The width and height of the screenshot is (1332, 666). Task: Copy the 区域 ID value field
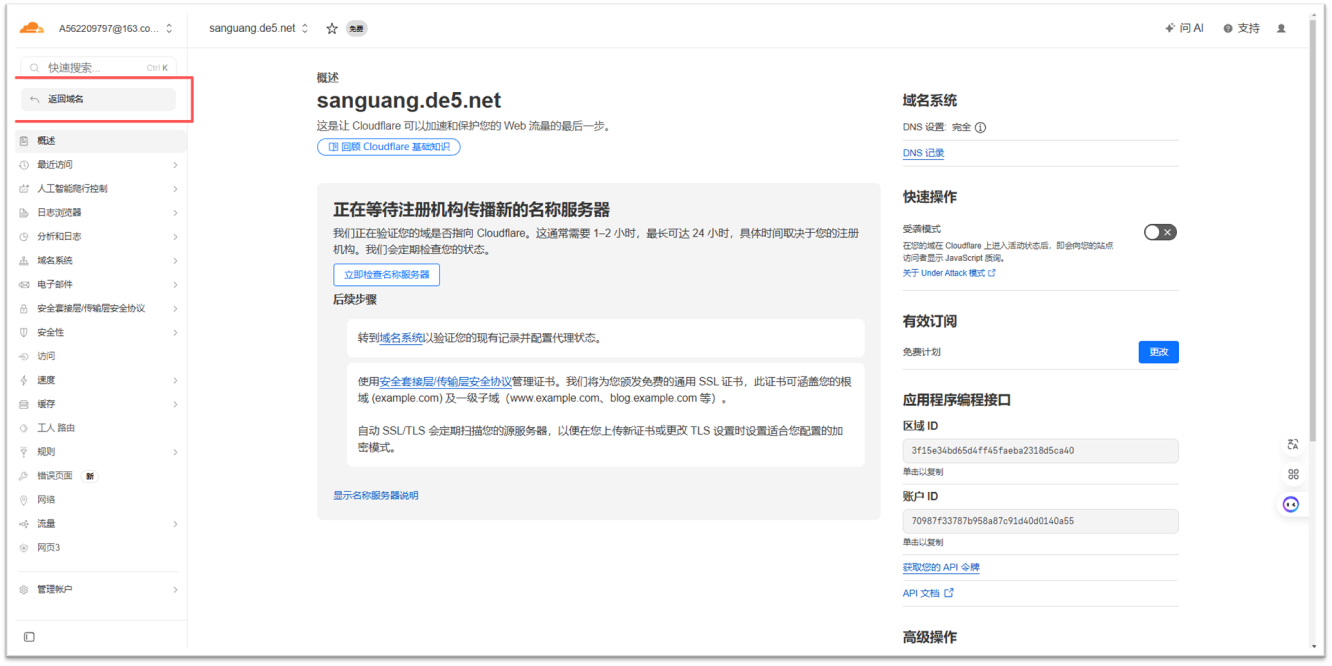tap(1040, 451)
